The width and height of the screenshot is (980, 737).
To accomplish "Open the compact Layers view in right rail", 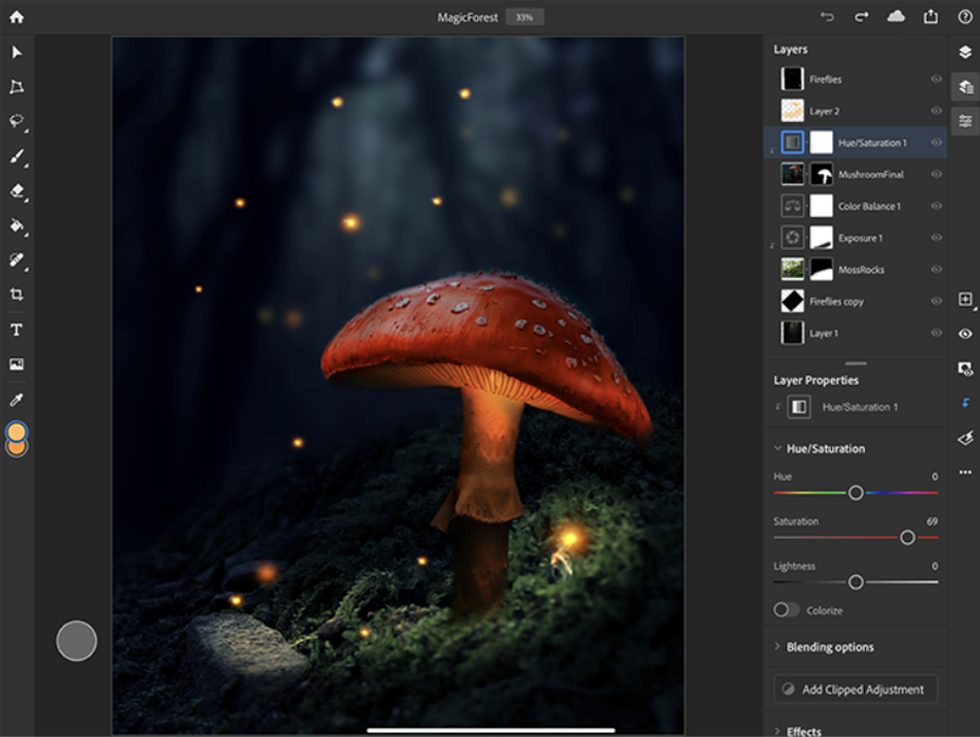I will pyautogui.click(x=966, y=86).
